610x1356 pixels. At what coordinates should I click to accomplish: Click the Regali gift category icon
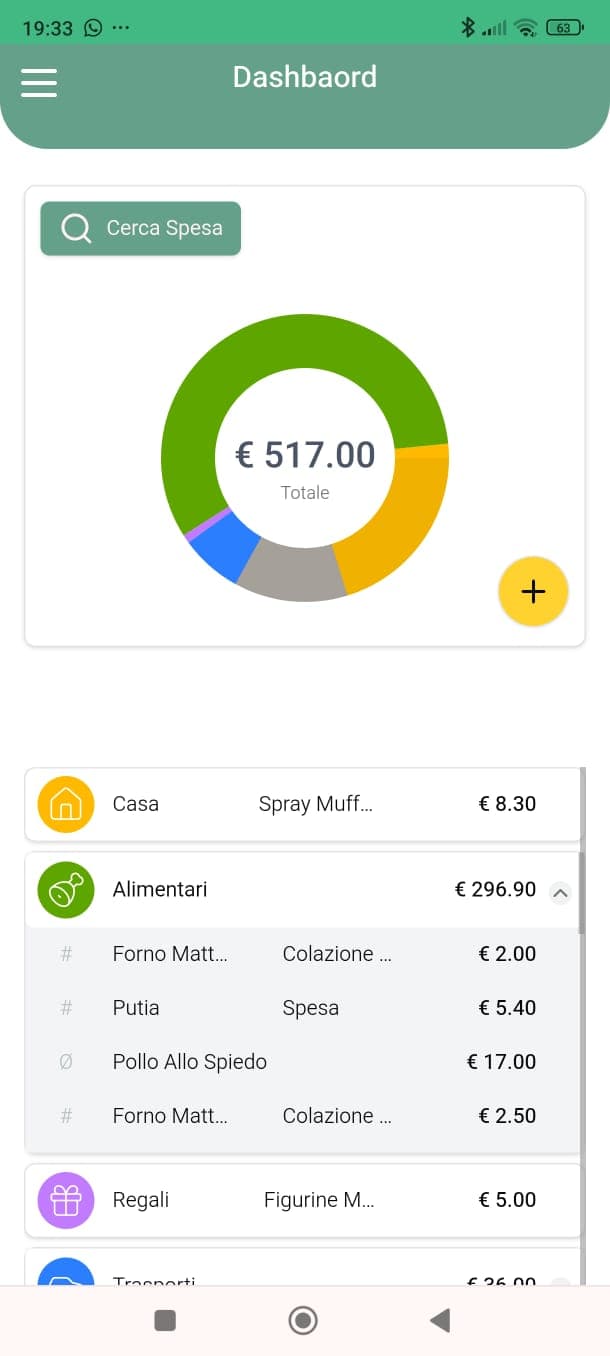[x=66, y=1200]
